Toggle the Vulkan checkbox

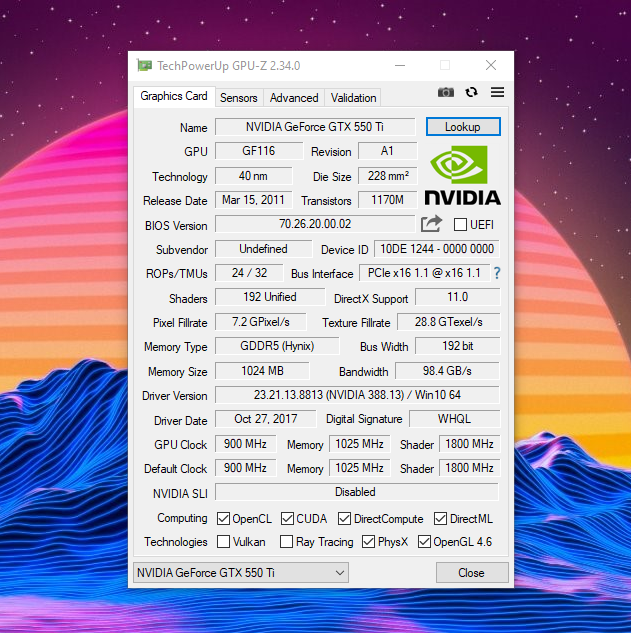[223, 542]
